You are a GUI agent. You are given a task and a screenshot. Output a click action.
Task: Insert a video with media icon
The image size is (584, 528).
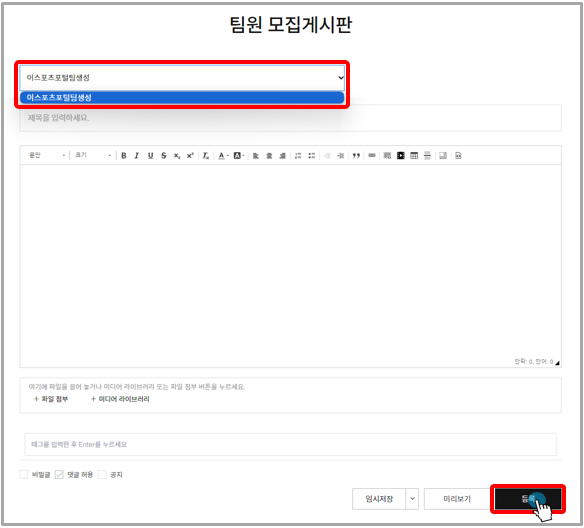(400, 156)
